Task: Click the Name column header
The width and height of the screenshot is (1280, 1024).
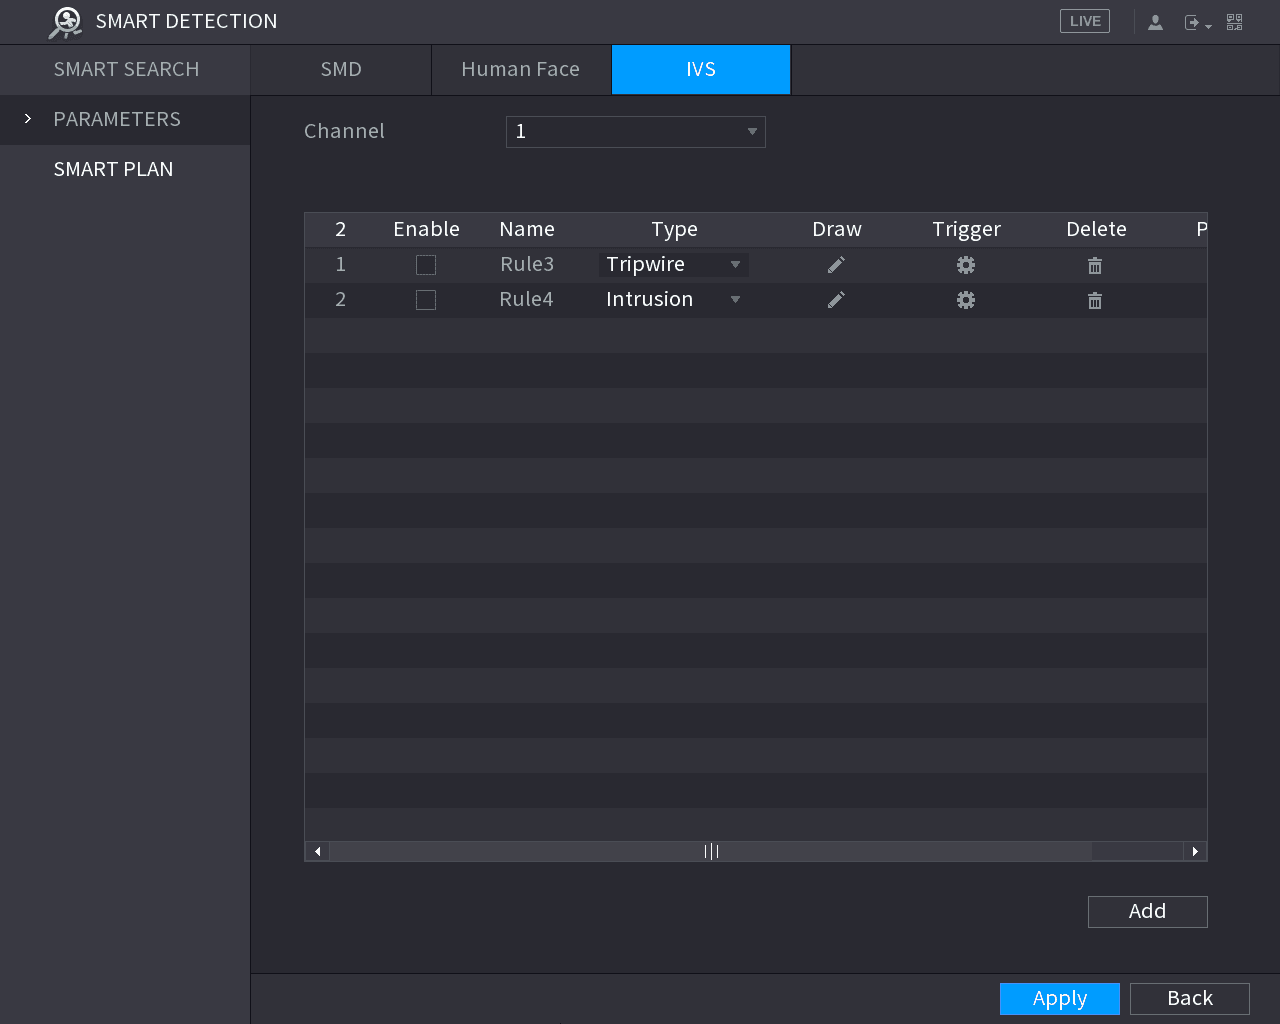Action: (x=527, y=230)
